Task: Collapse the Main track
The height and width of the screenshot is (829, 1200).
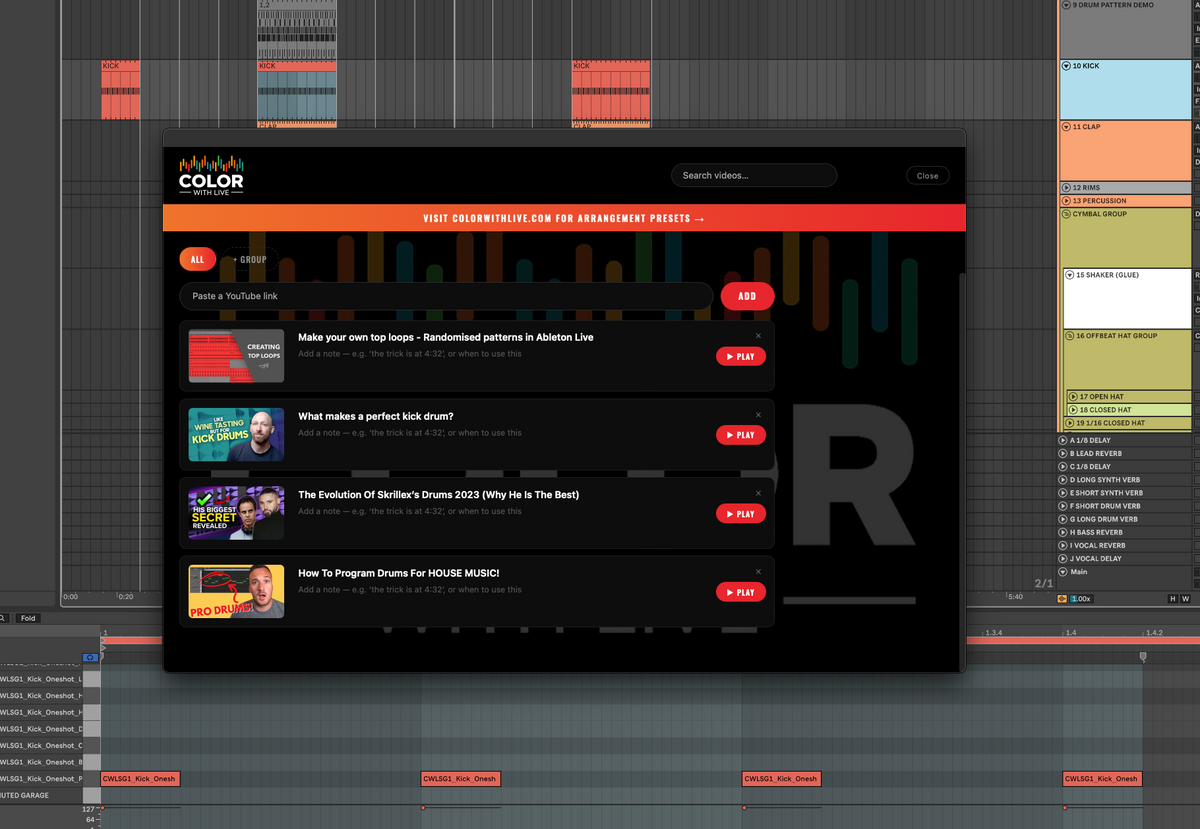Action: tap(1063, 572)
